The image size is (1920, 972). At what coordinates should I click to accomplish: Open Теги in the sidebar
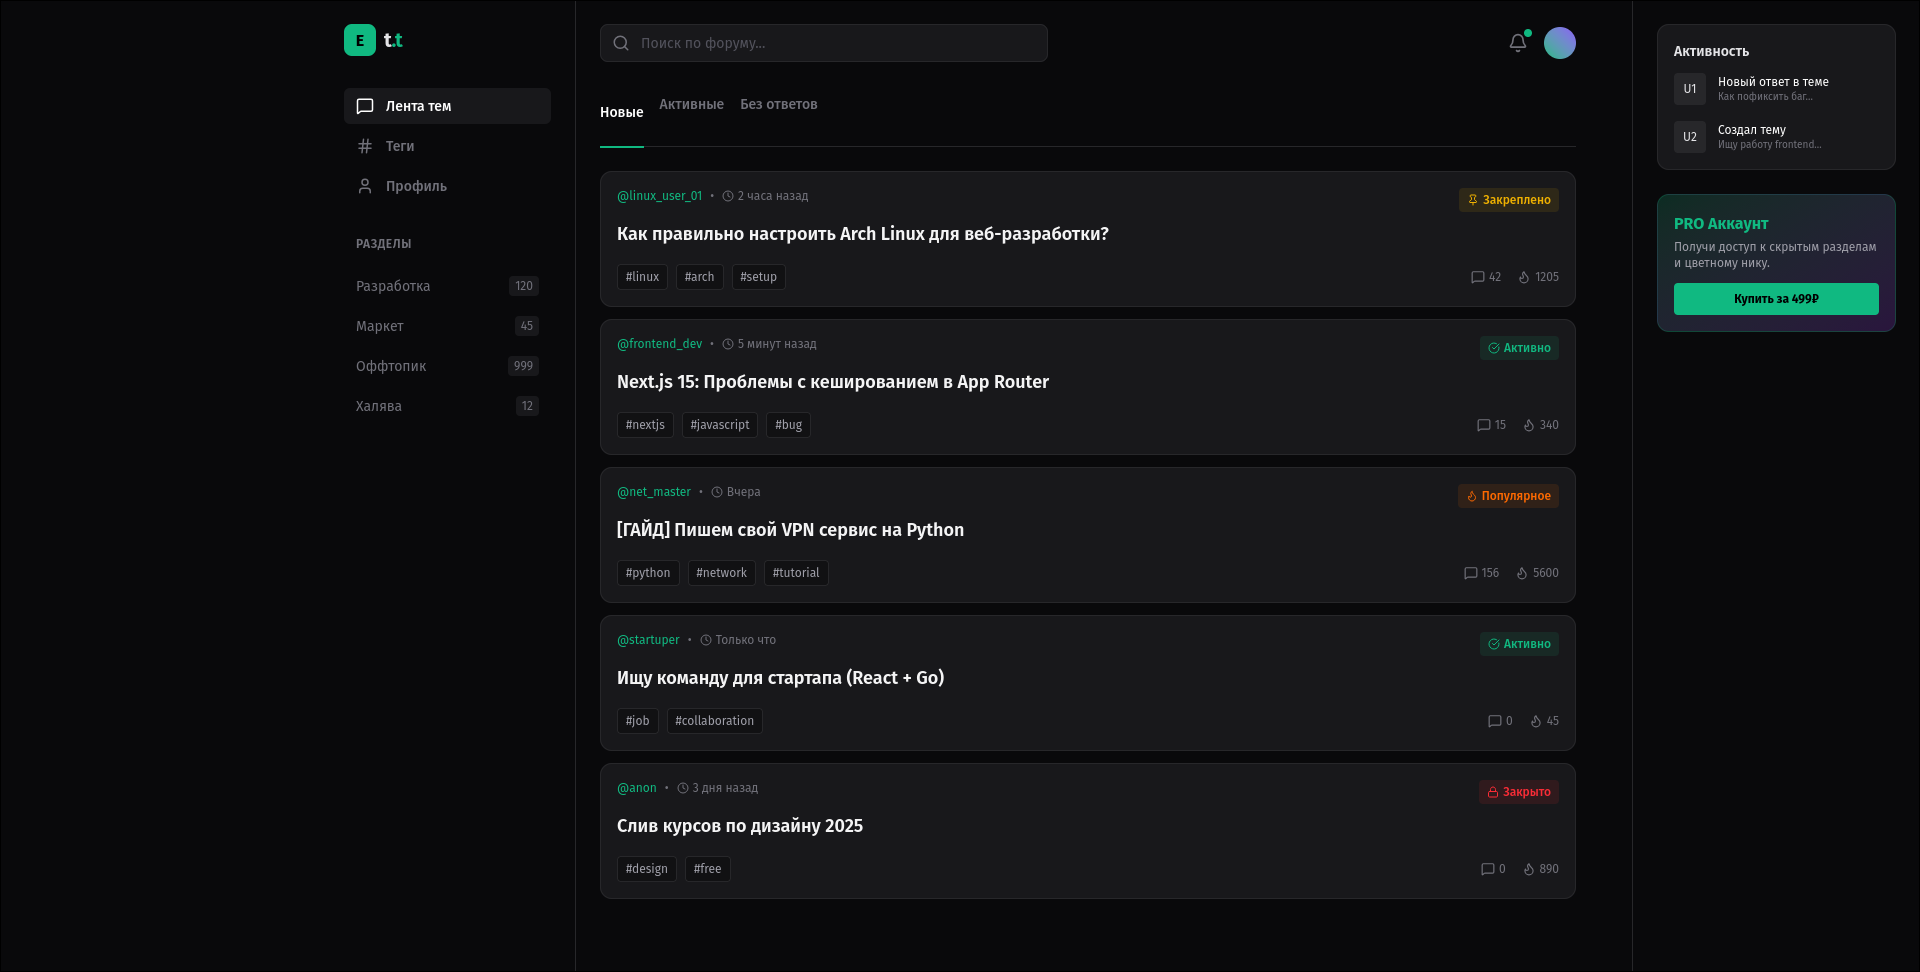pyautogui.click(x=400, y=146)
